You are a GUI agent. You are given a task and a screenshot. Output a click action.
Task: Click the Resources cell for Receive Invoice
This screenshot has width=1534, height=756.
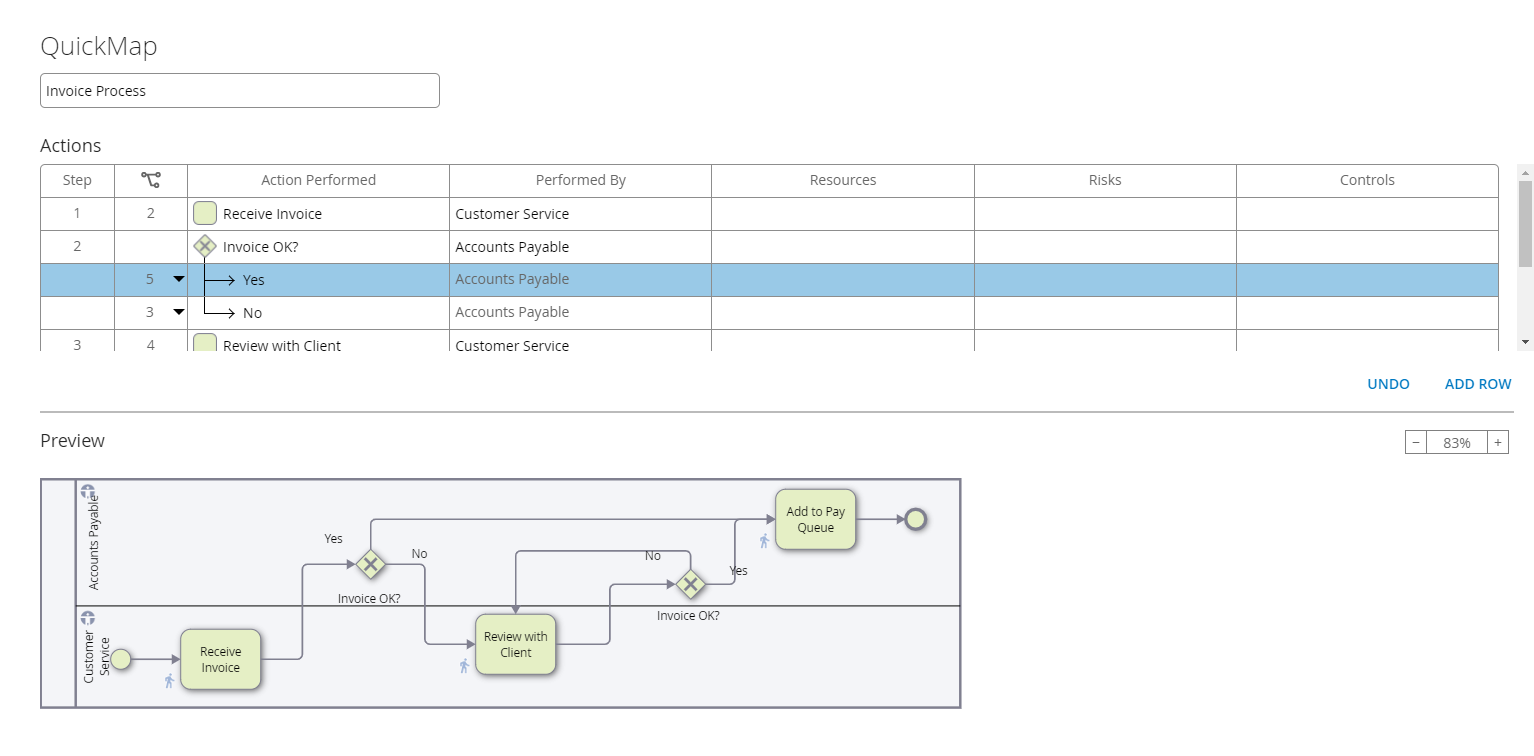pos(842,213)
